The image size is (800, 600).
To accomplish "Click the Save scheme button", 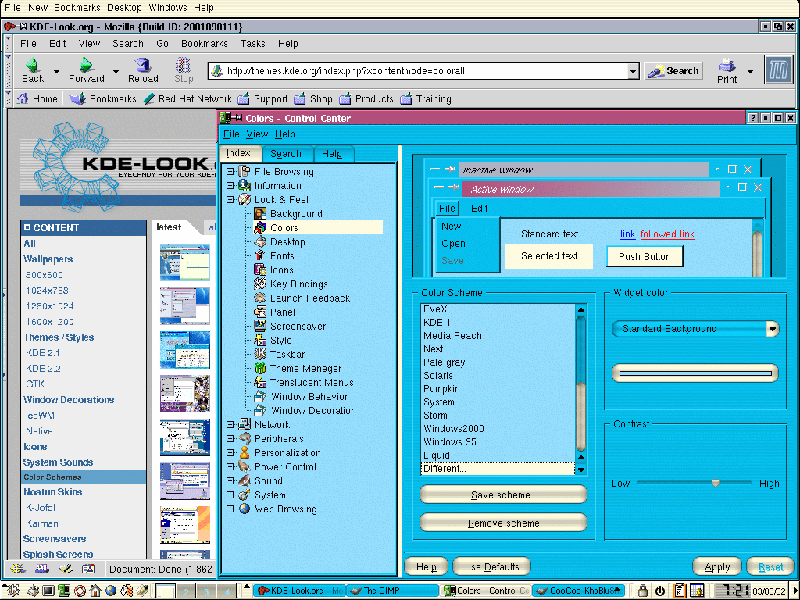I will coord(503,494).
